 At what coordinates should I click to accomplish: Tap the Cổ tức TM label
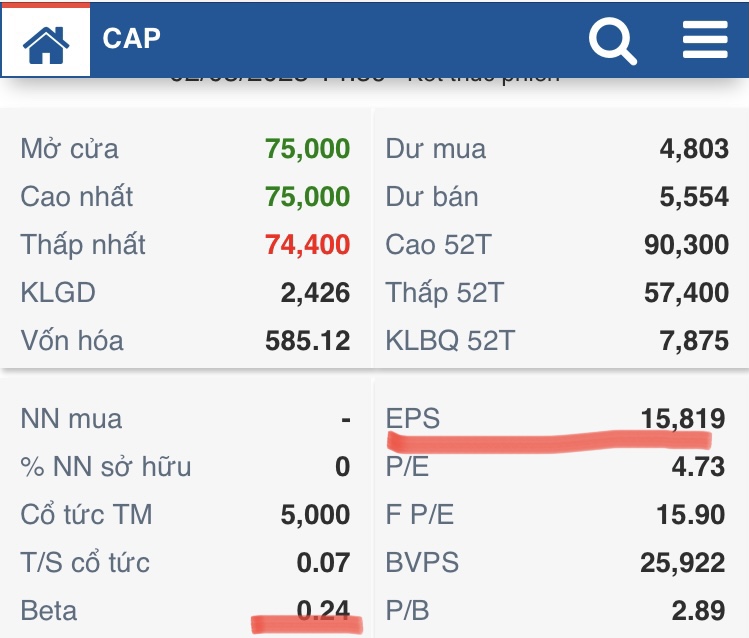86,515
